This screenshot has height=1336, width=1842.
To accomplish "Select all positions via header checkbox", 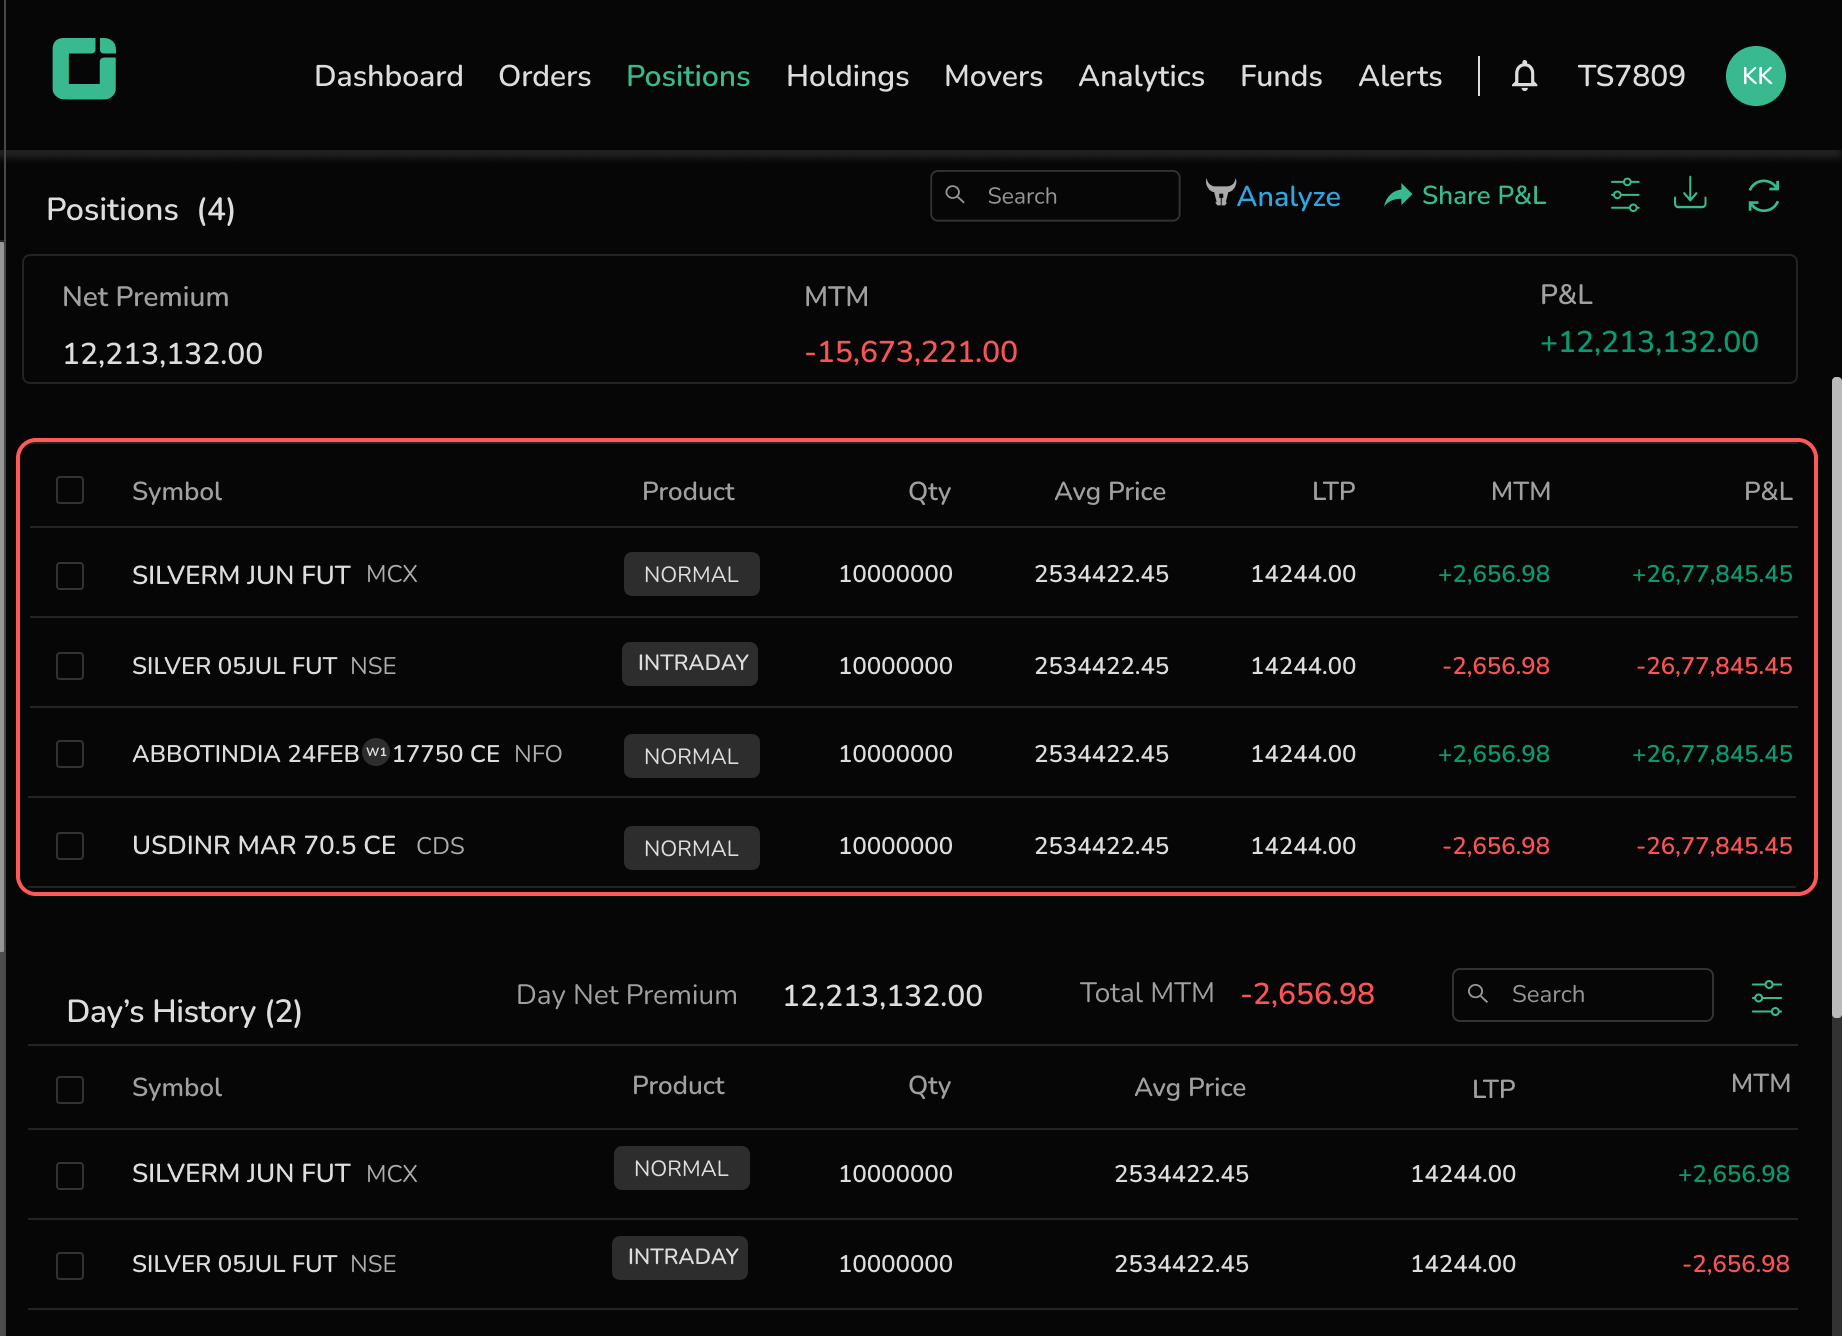I will (70, 490).
